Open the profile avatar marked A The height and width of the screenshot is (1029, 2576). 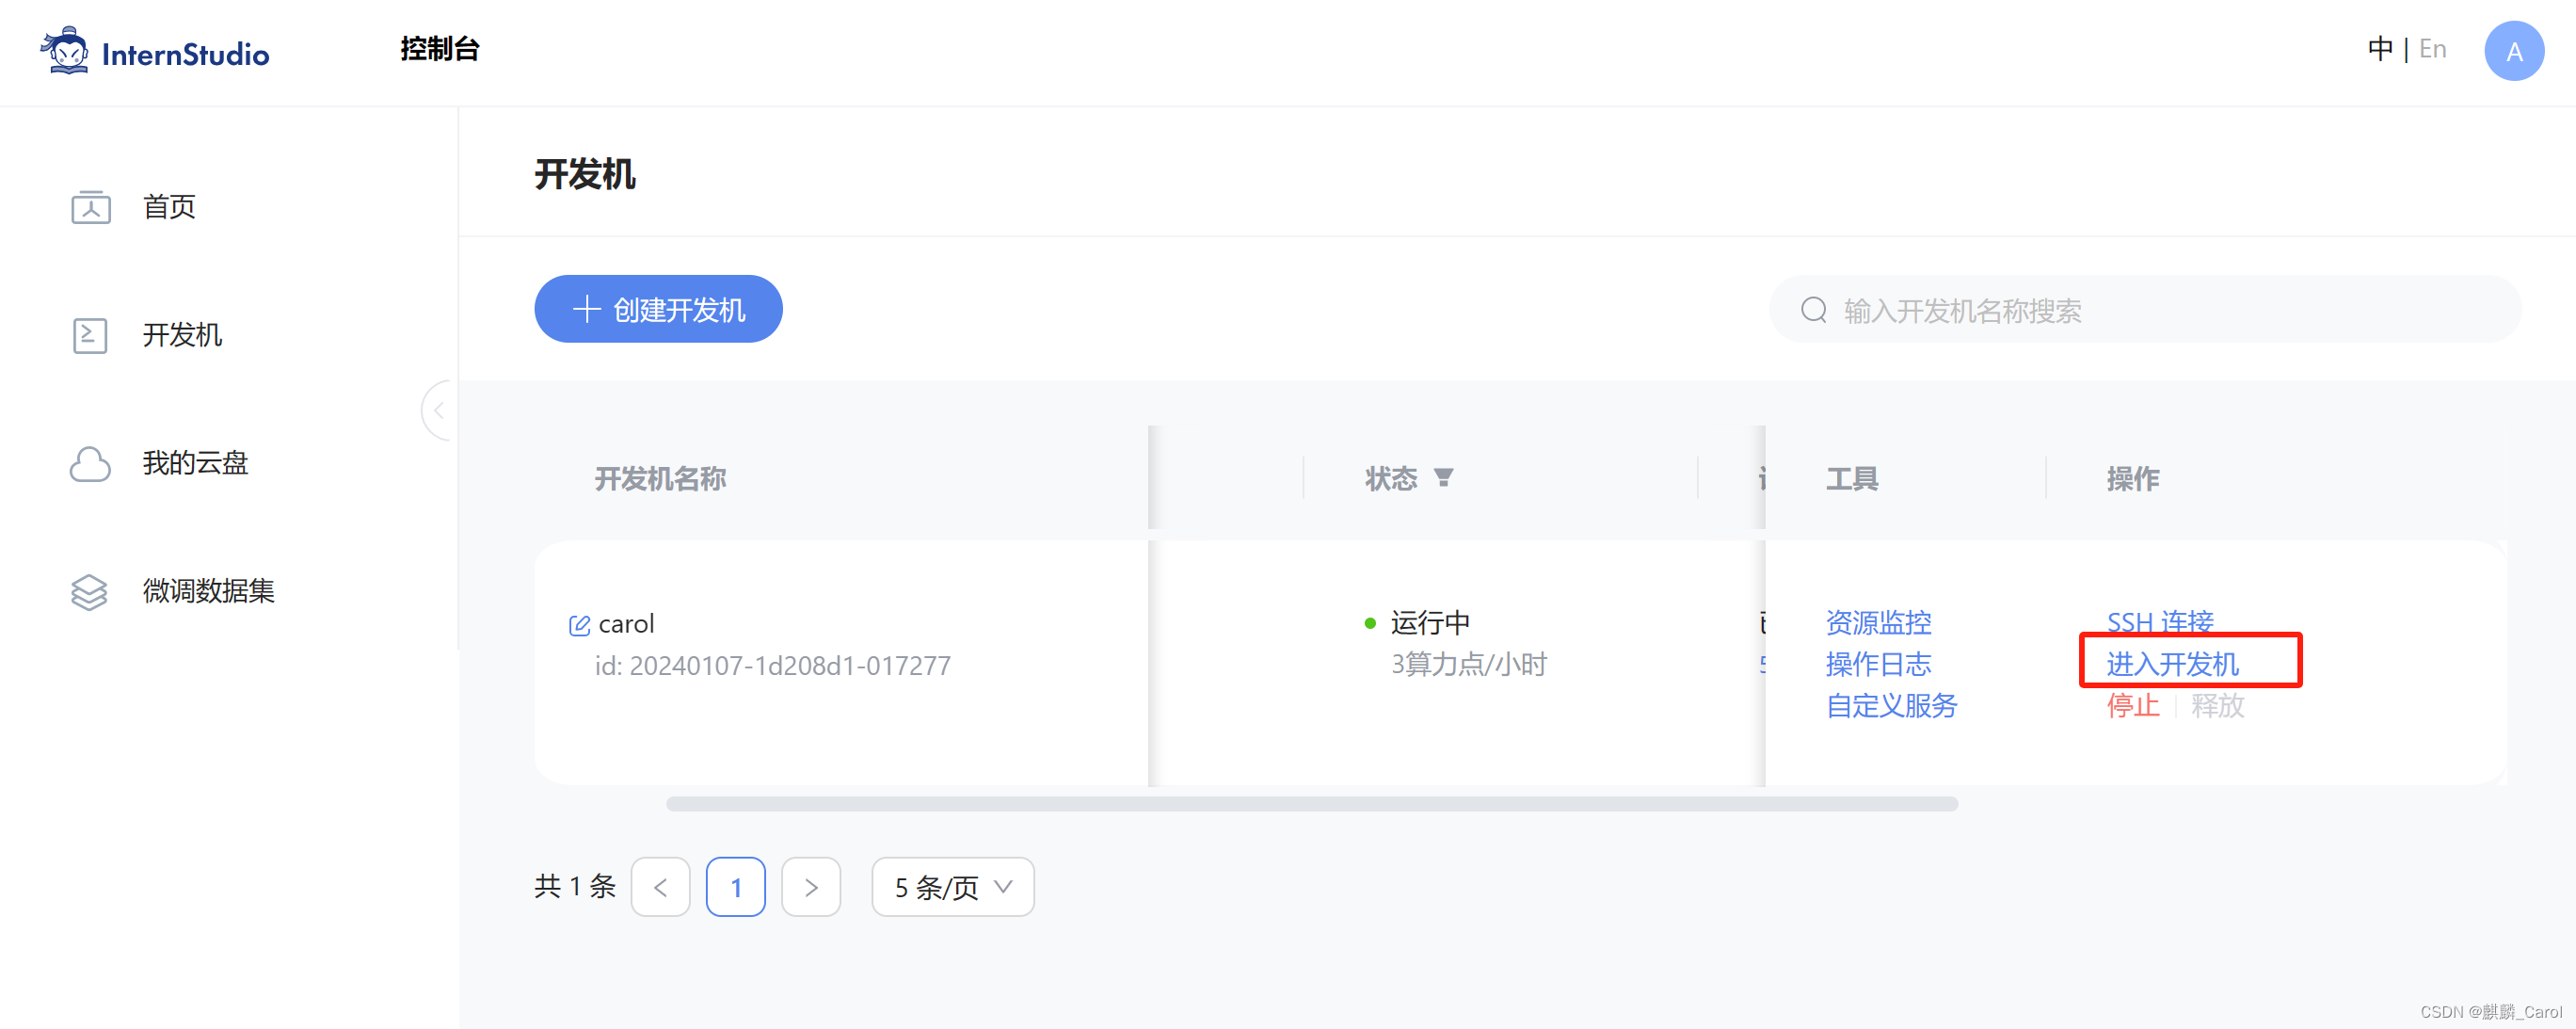coord(2515,50)
